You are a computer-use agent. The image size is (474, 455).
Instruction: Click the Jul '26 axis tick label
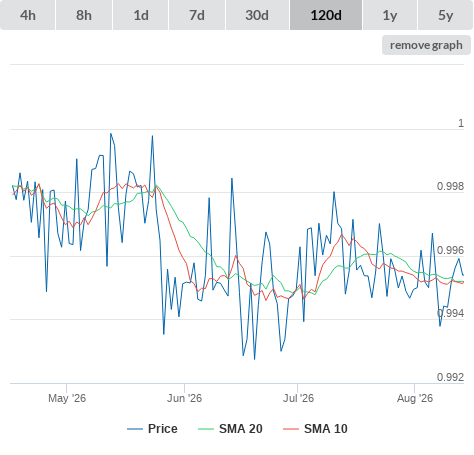298,398
